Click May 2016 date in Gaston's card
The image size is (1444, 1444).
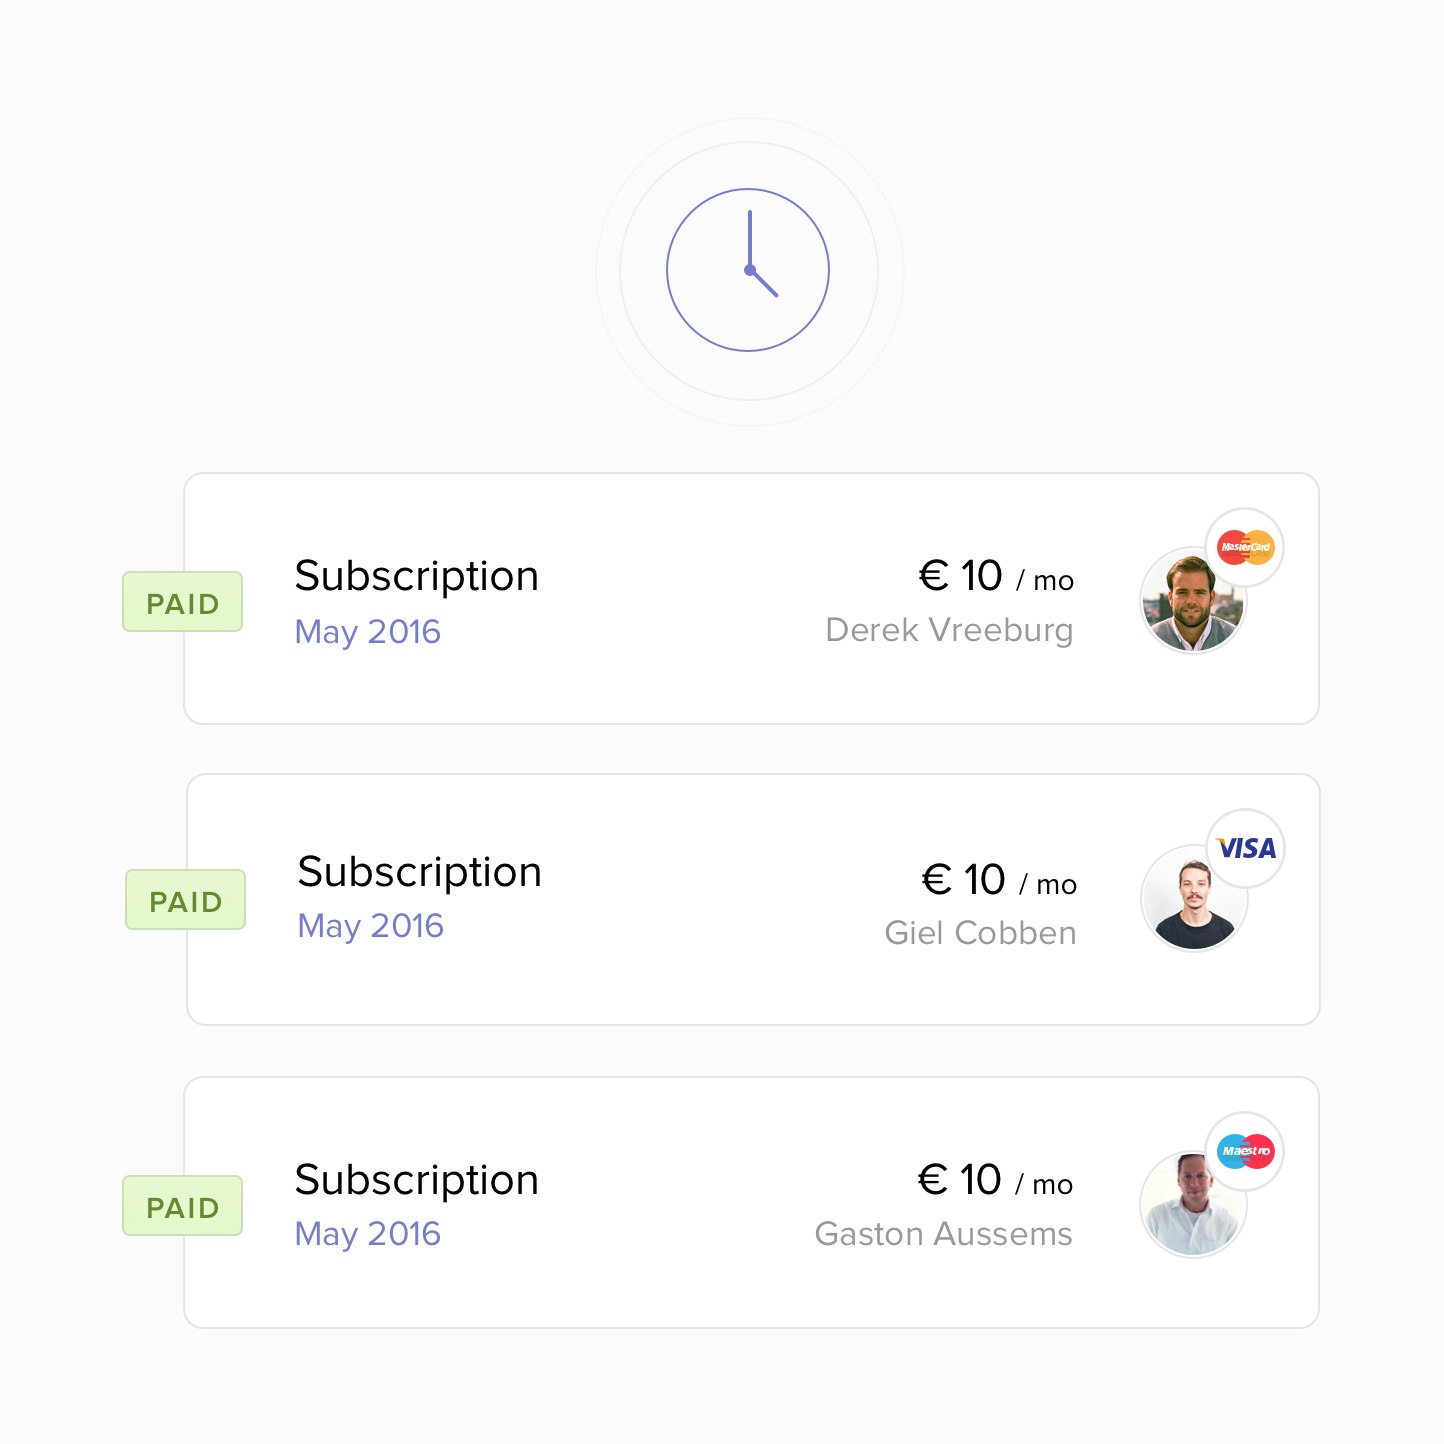(367, 1234)
